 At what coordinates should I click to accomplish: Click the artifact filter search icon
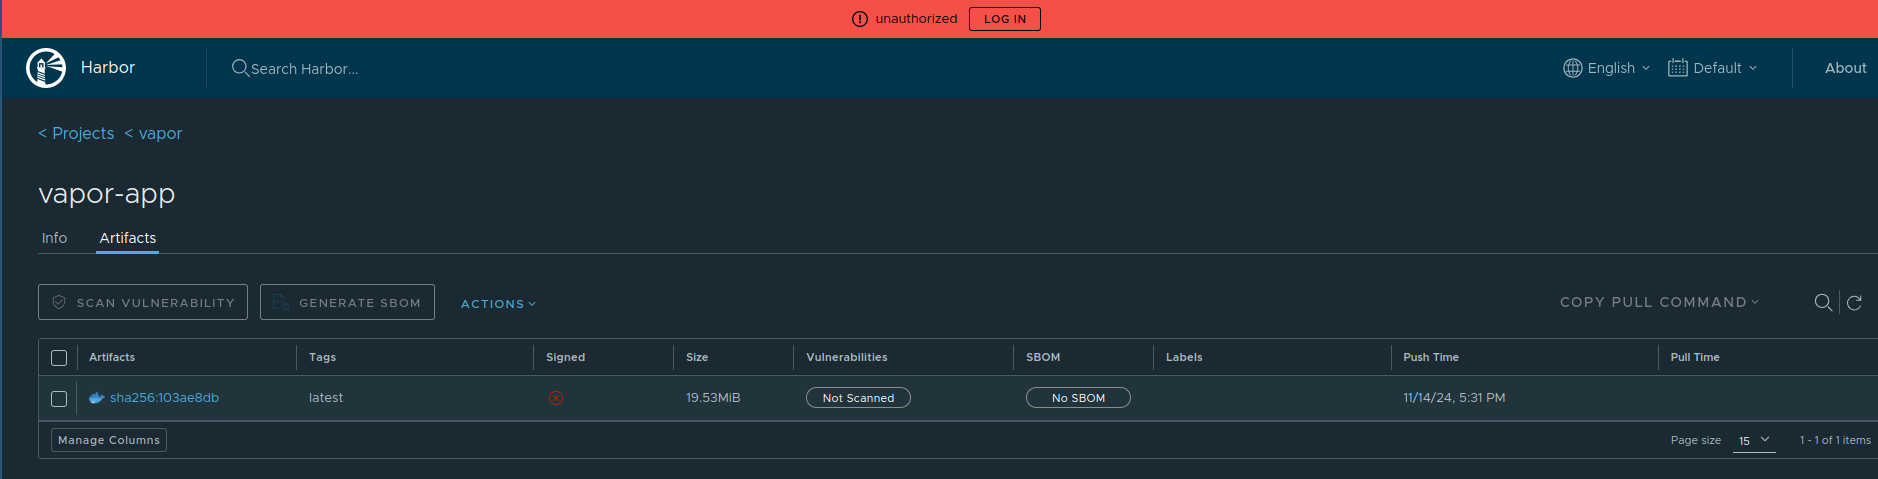point(1823,303)
